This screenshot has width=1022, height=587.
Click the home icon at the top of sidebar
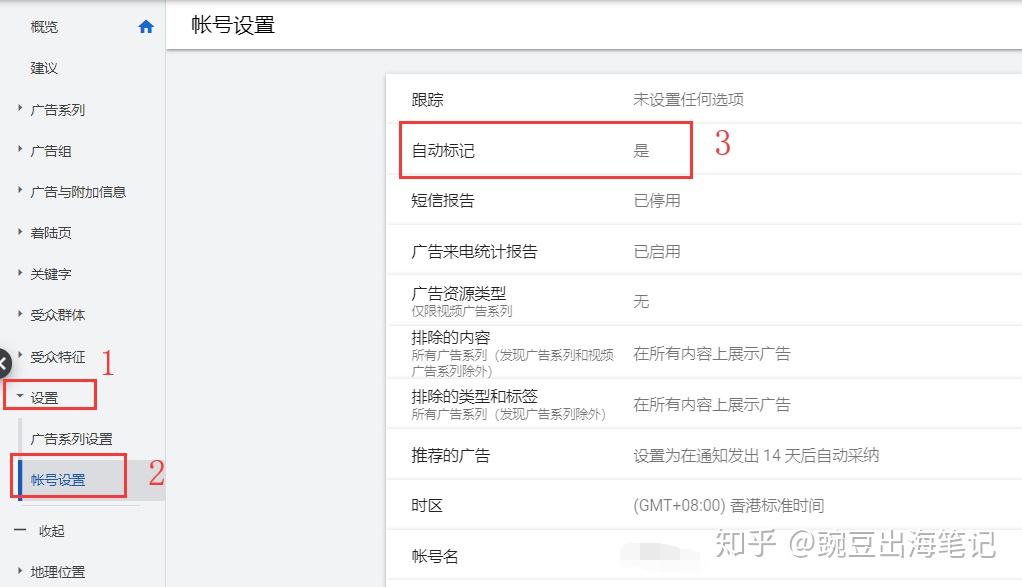click(x=146, y=26)
